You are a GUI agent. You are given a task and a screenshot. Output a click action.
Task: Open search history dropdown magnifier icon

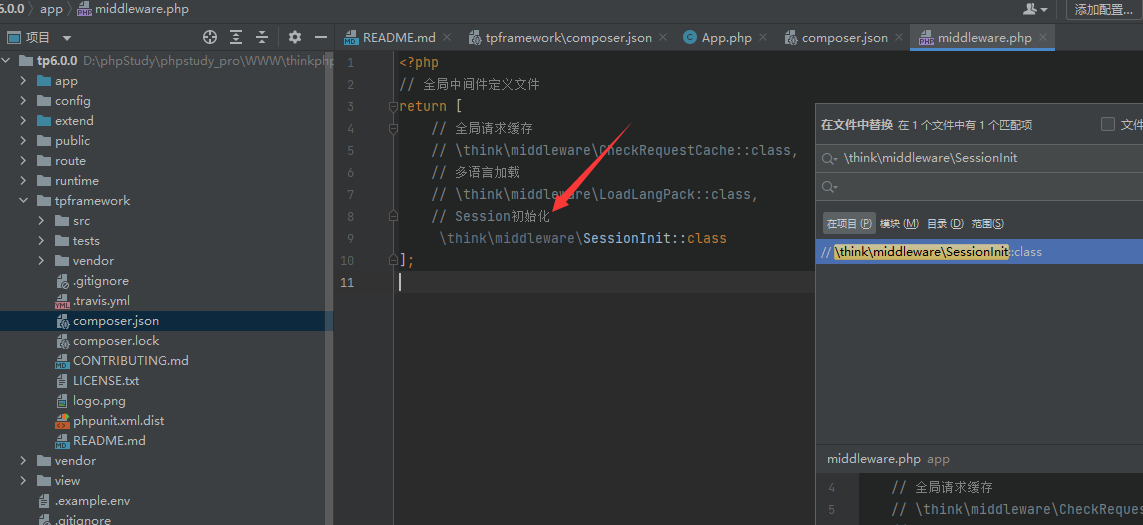click(x=830, y=158)
